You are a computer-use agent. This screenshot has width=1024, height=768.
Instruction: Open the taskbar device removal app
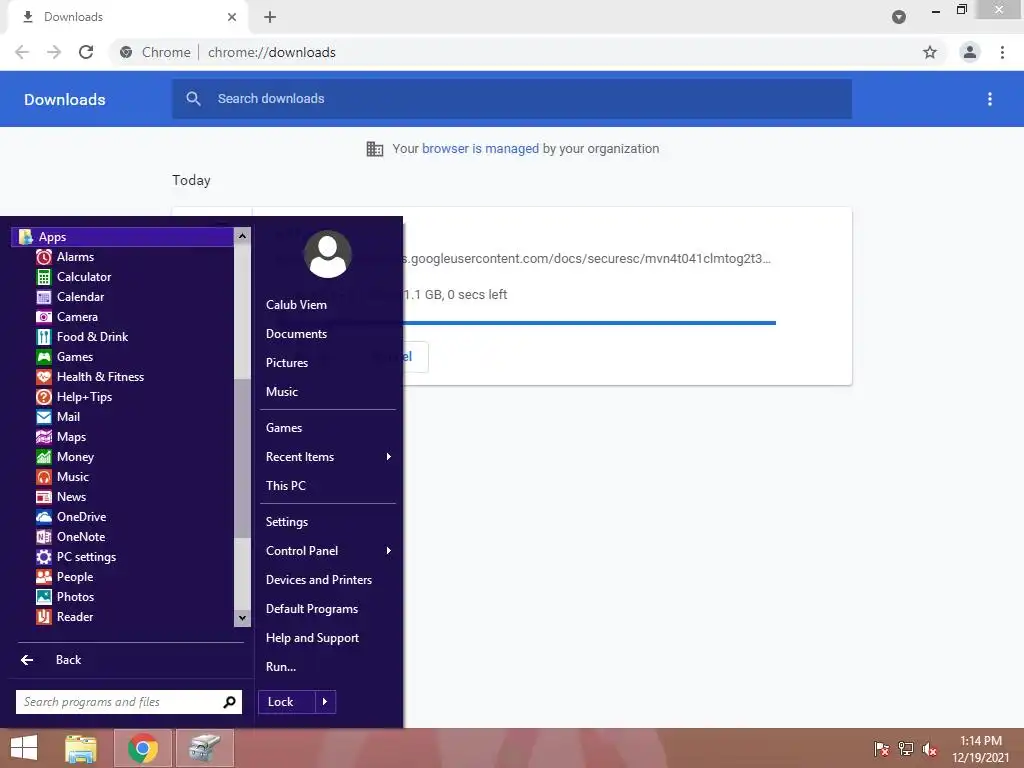coord(205,748)
